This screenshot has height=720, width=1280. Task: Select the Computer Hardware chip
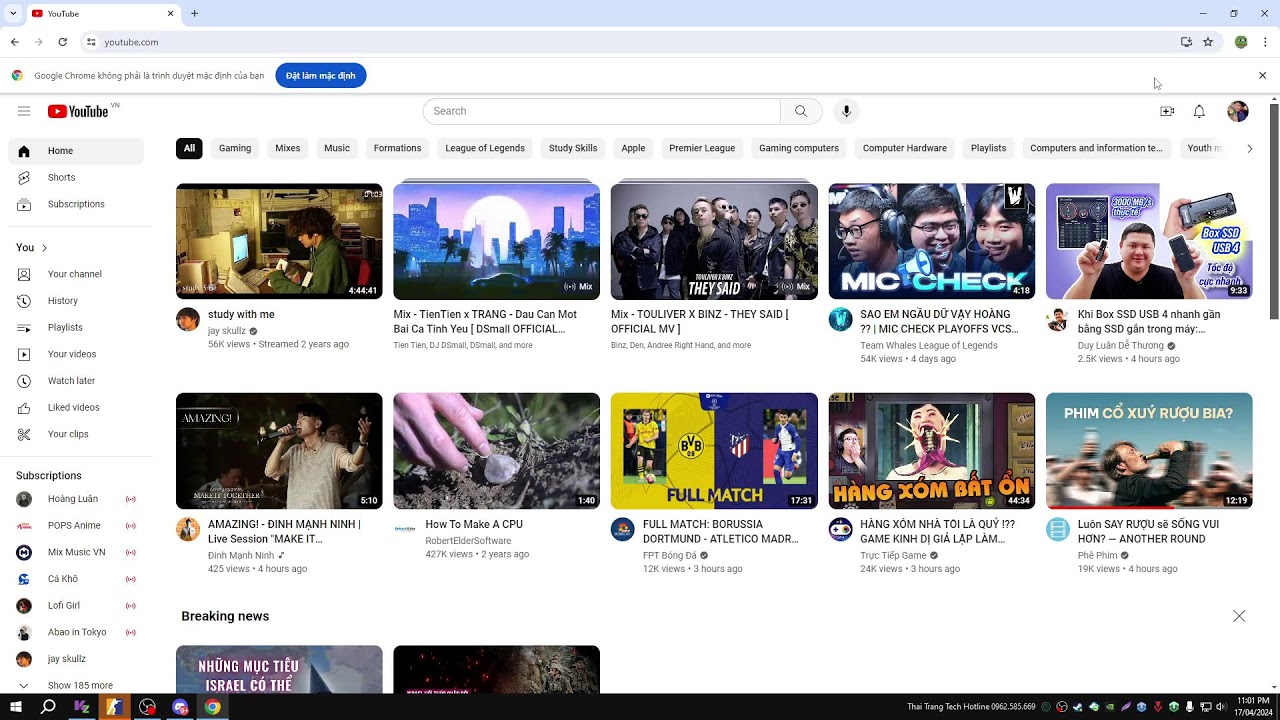point(905,148)
